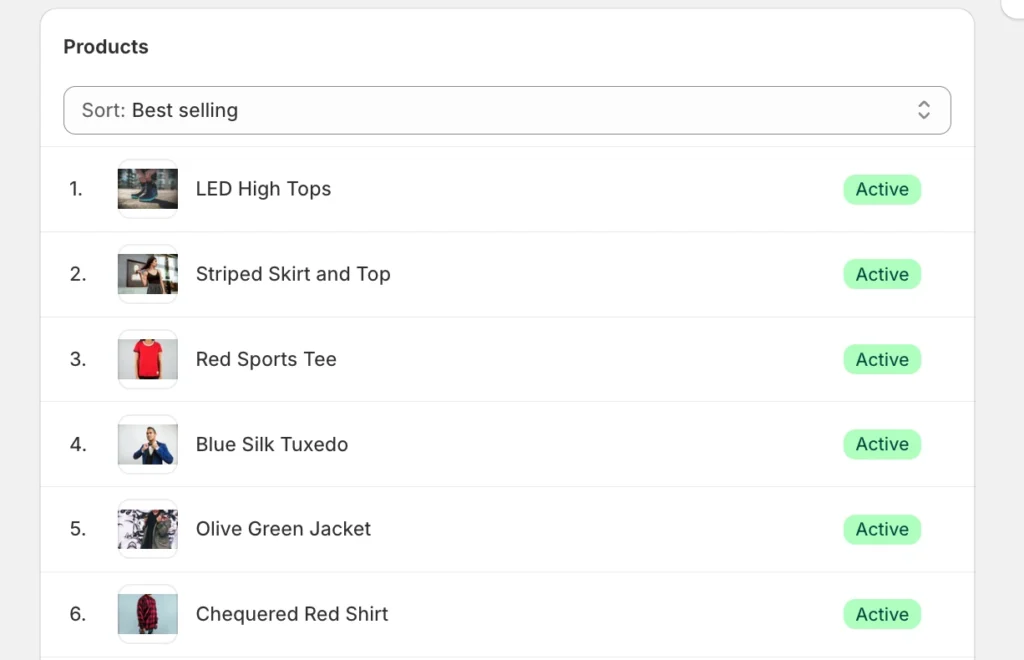Open the Sort: Best selling dropdown
Screen dimensions: 1024x660
[x=506, y=110]
